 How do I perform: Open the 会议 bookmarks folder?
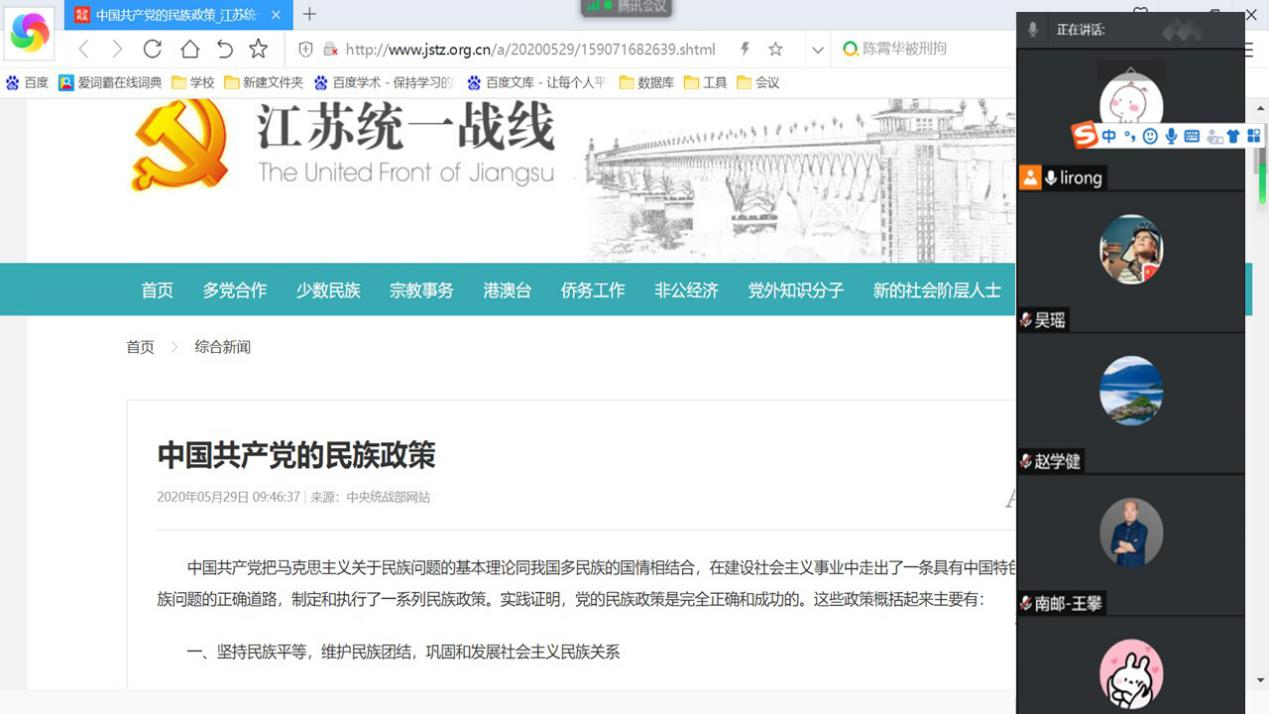tap(758, 83)
